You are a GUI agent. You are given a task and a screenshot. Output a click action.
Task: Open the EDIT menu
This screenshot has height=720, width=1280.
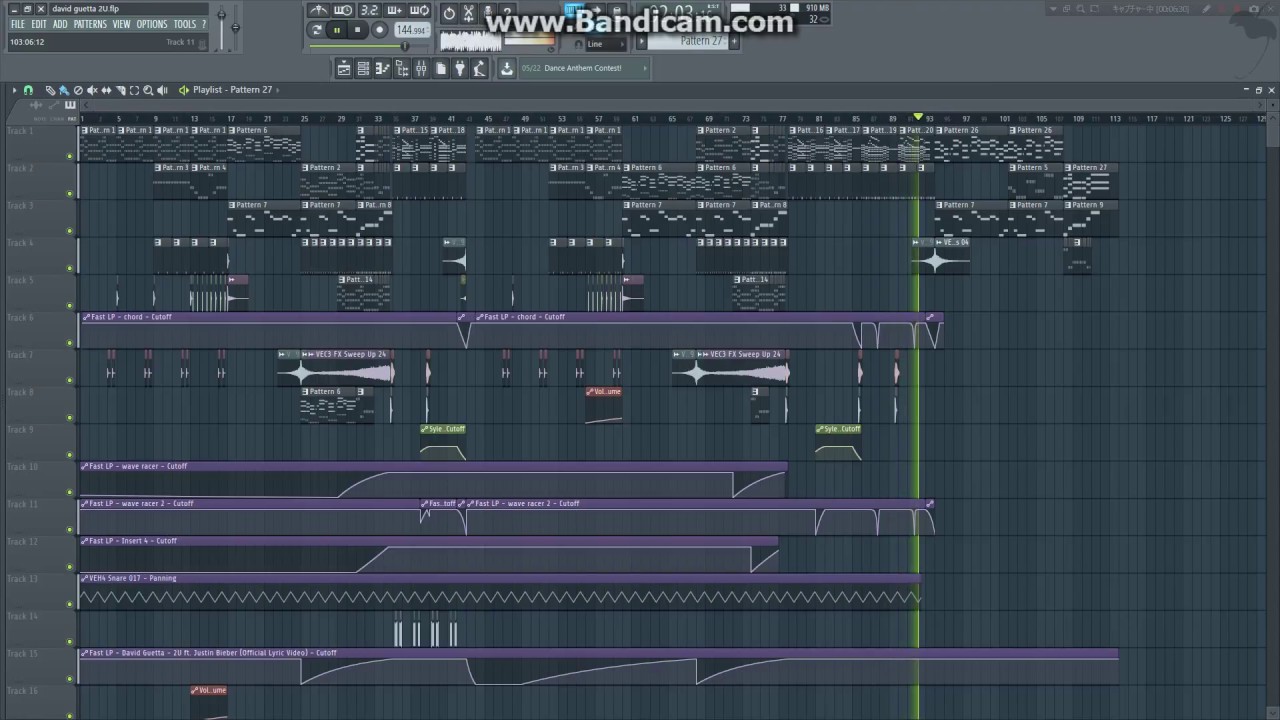pyautogui.click(x=38, y=24)
